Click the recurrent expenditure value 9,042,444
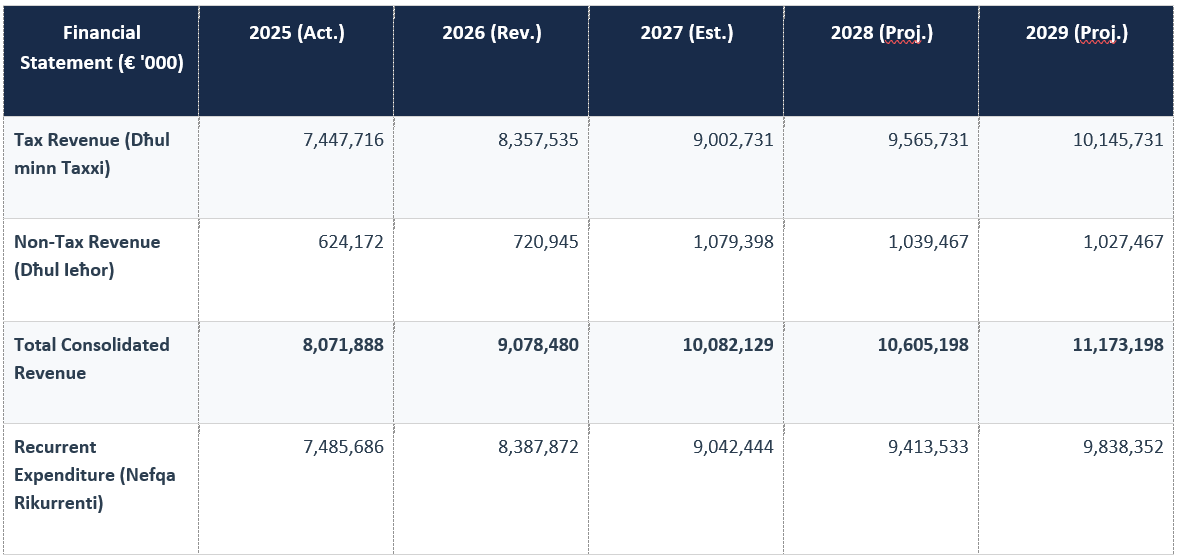This screenshot has height=557, width=1180. [733, 446]
